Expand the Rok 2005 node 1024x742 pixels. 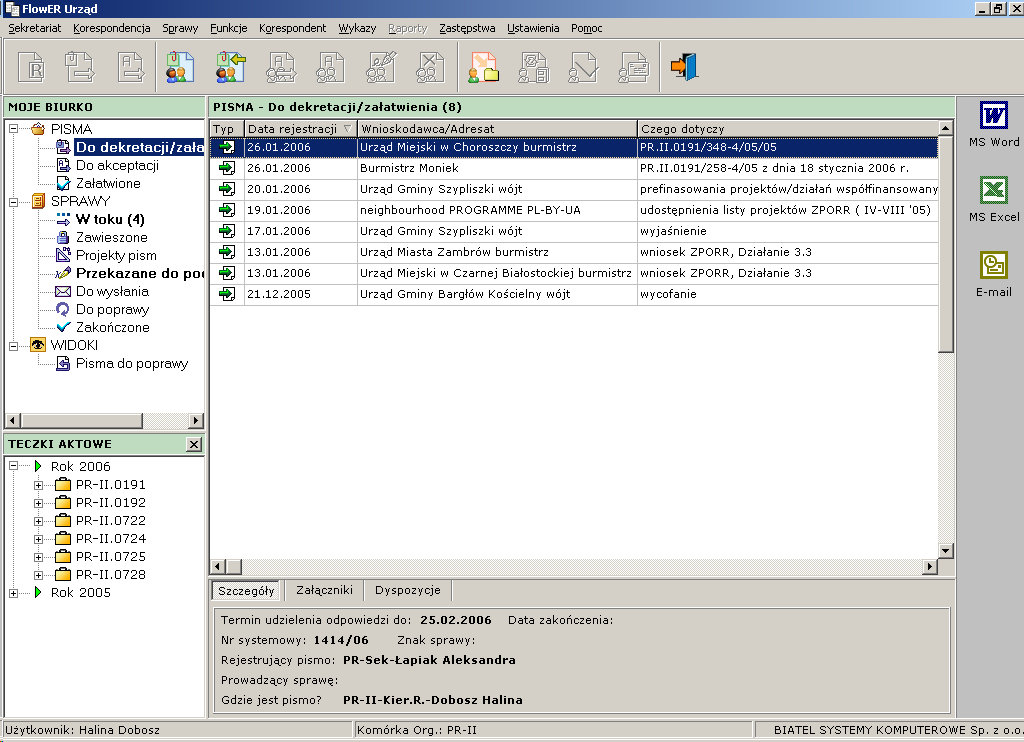click(x=13, y=593)
